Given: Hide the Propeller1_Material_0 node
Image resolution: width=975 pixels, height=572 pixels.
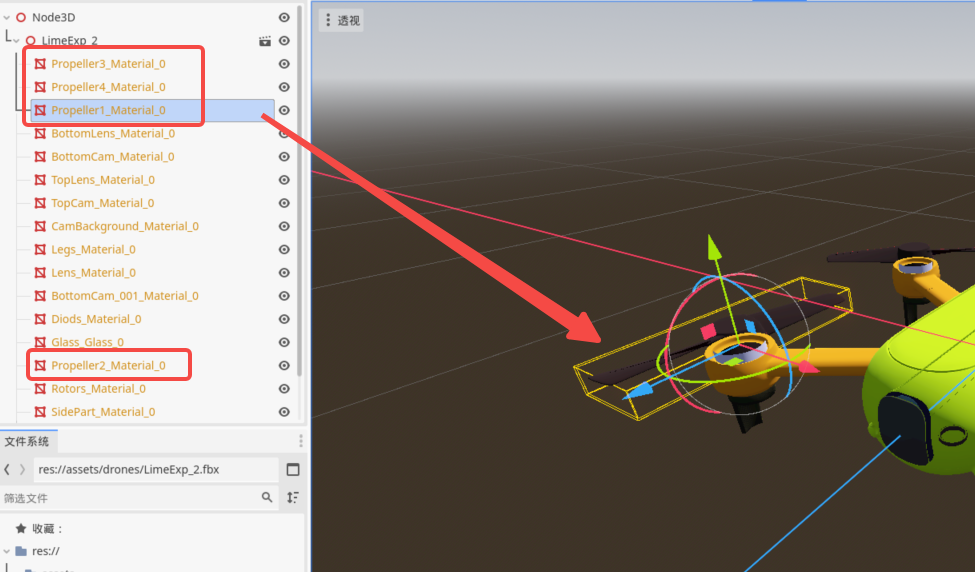Looking at the screenshot, I should pos(284,110).
